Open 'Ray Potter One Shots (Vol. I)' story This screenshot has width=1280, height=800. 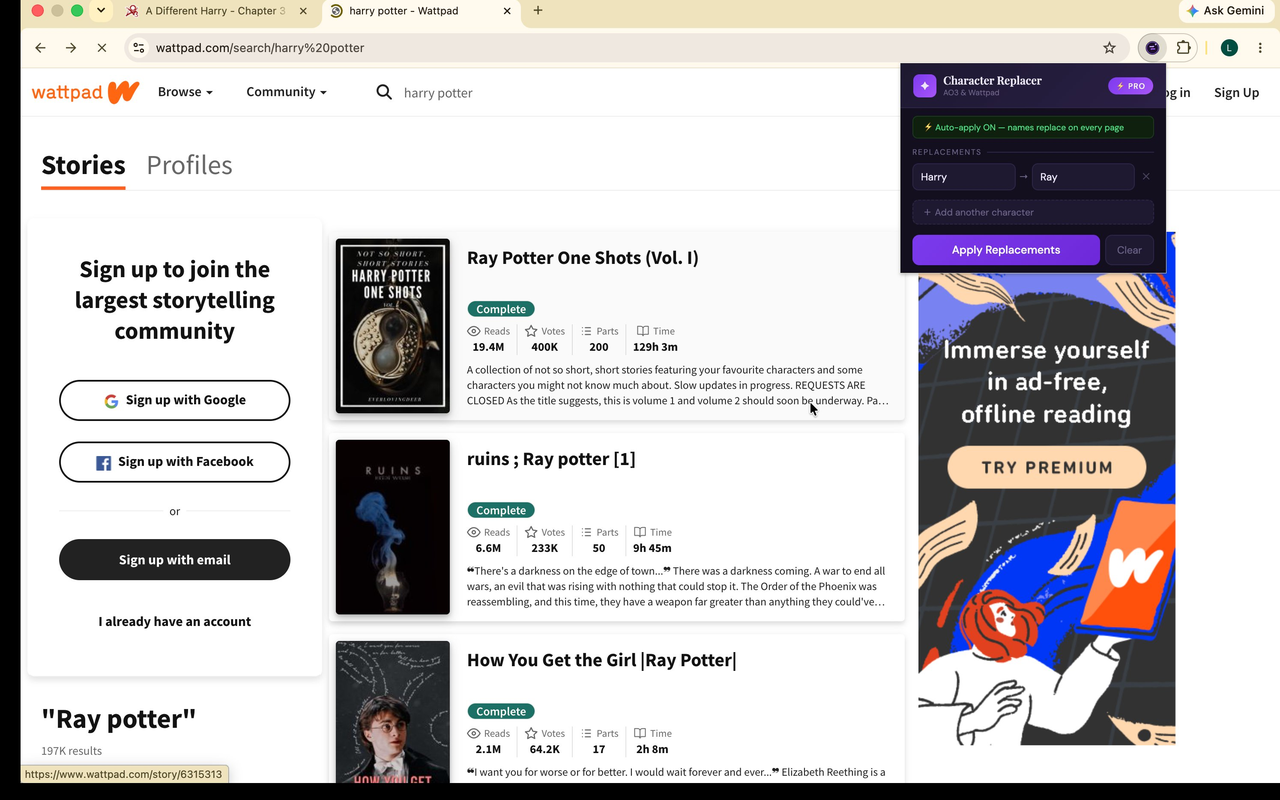pyautogui.click(x=583, y=258)
